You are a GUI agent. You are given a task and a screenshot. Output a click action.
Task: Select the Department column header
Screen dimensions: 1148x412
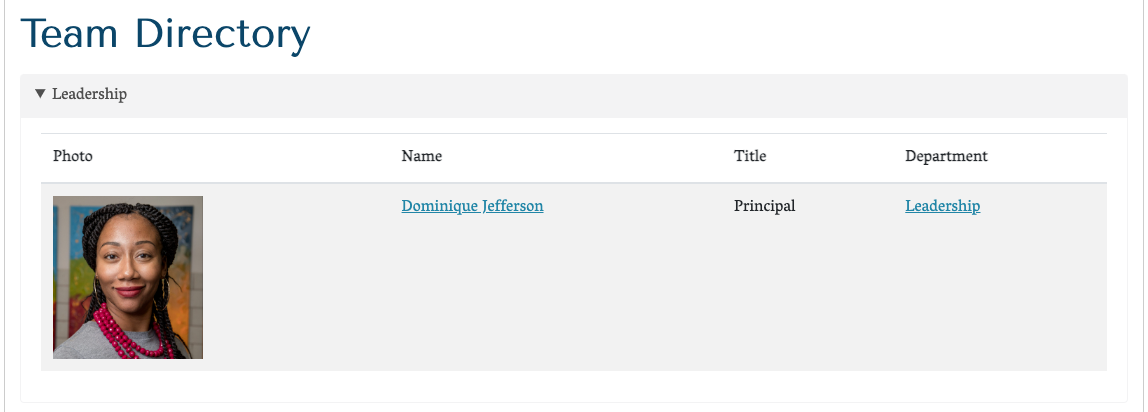point(946,156)
